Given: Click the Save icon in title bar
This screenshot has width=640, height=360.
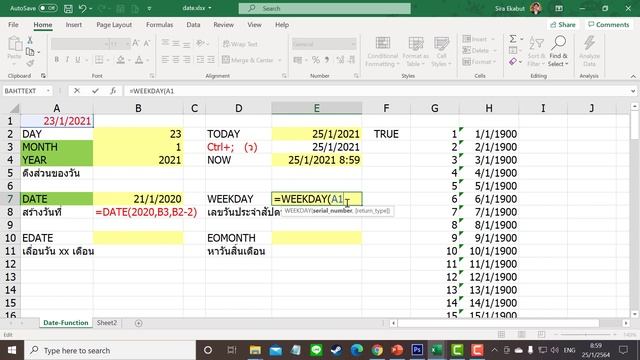Looking at the screenshot, I should (x=68, y=8).
